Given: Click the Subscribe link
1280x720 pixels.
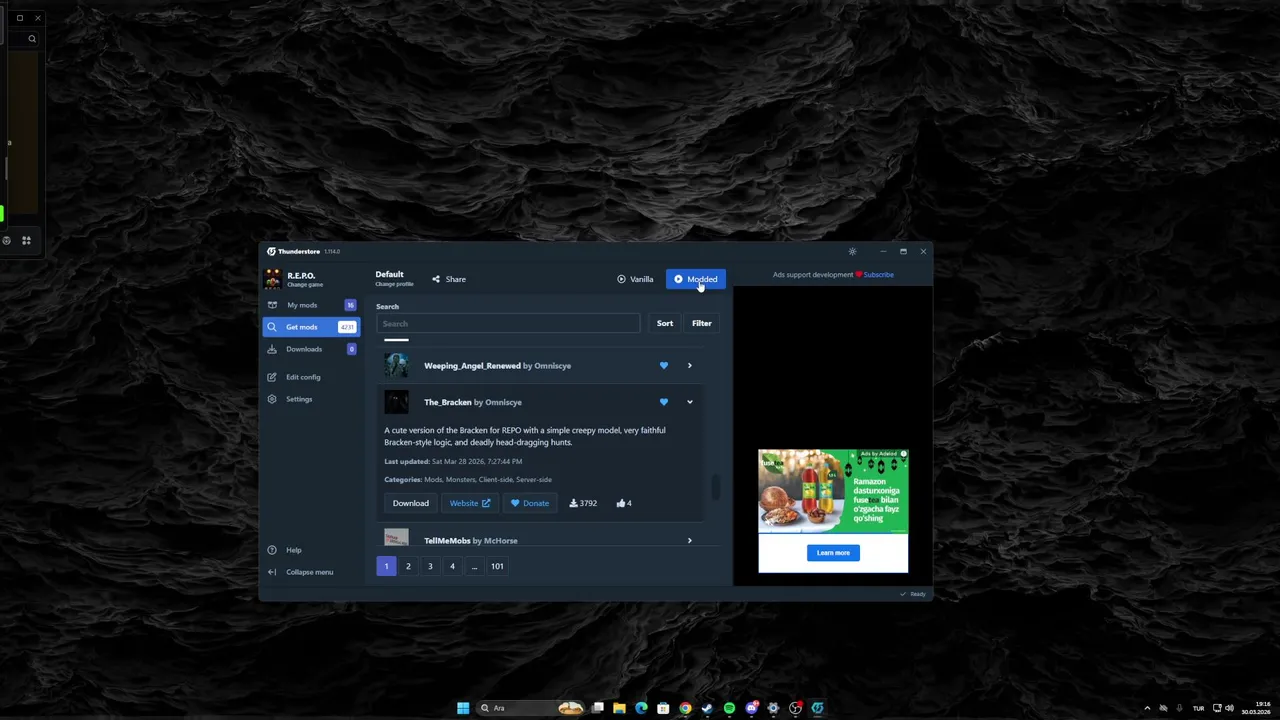Looking at the screenshot, I should (878, 275).
